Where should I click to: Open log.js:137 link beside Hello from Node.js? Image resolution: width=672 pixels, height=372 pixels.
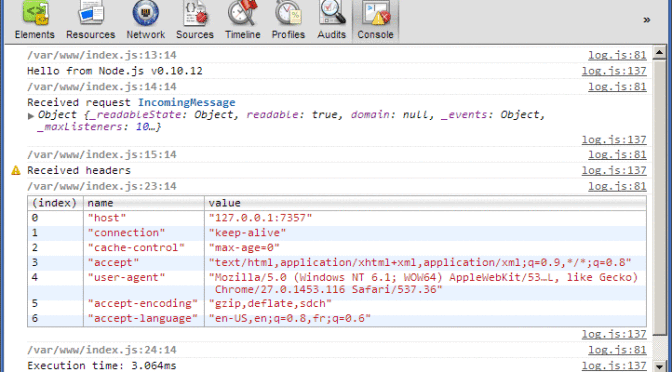pos(614,71)
